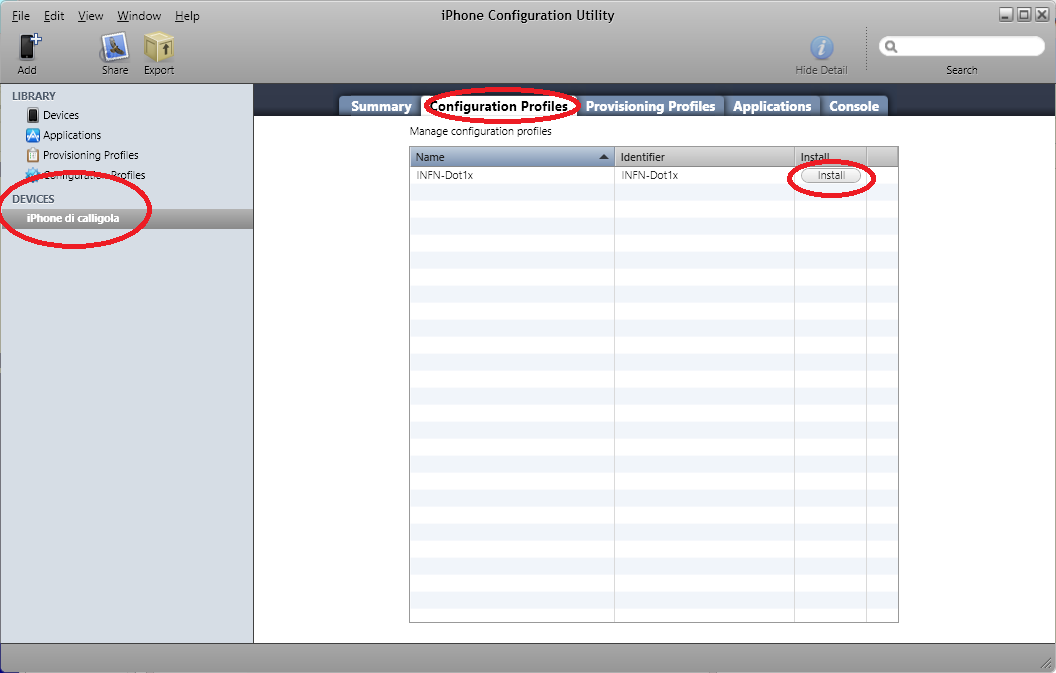Click the DEVICES section header
The height and width of the screenshot is (673, 1056).
(33, 199)
